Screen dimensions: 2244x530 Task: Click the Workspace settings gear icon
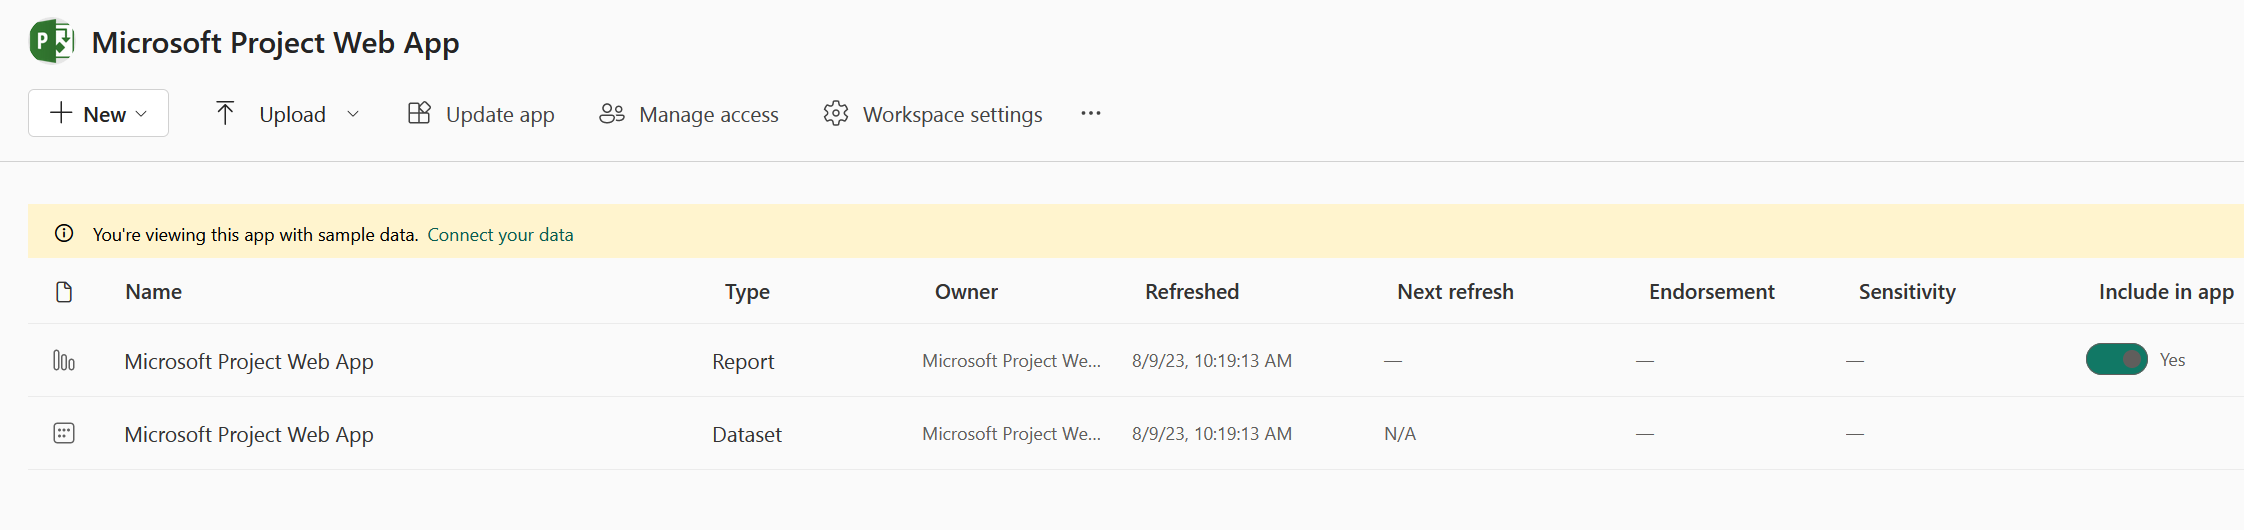pos(836,113)
